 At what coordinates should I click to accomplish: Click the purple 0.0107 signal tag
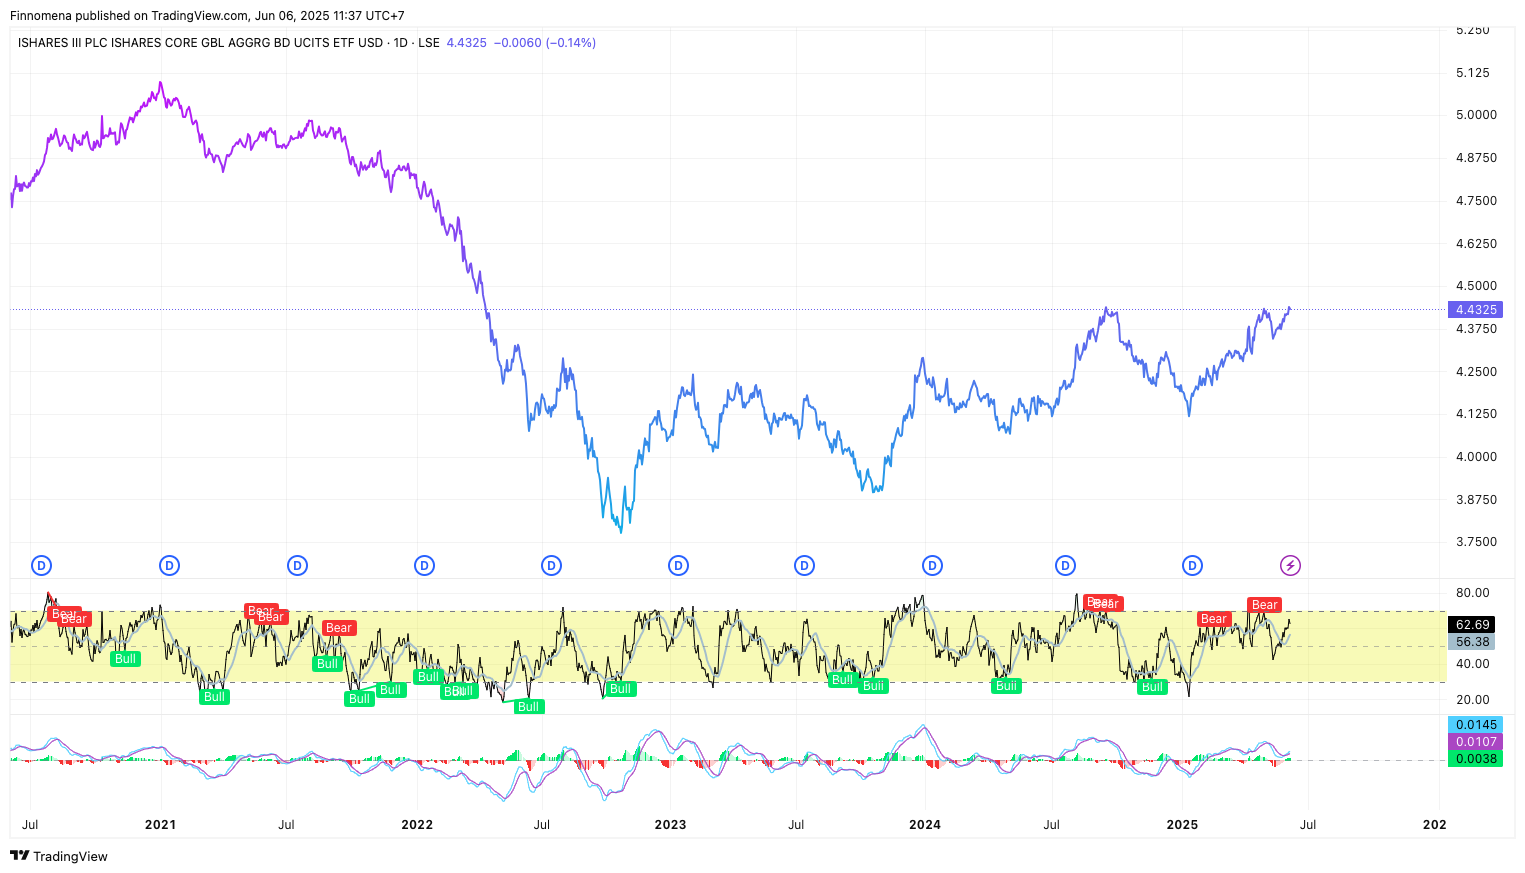coord(1475,742)
